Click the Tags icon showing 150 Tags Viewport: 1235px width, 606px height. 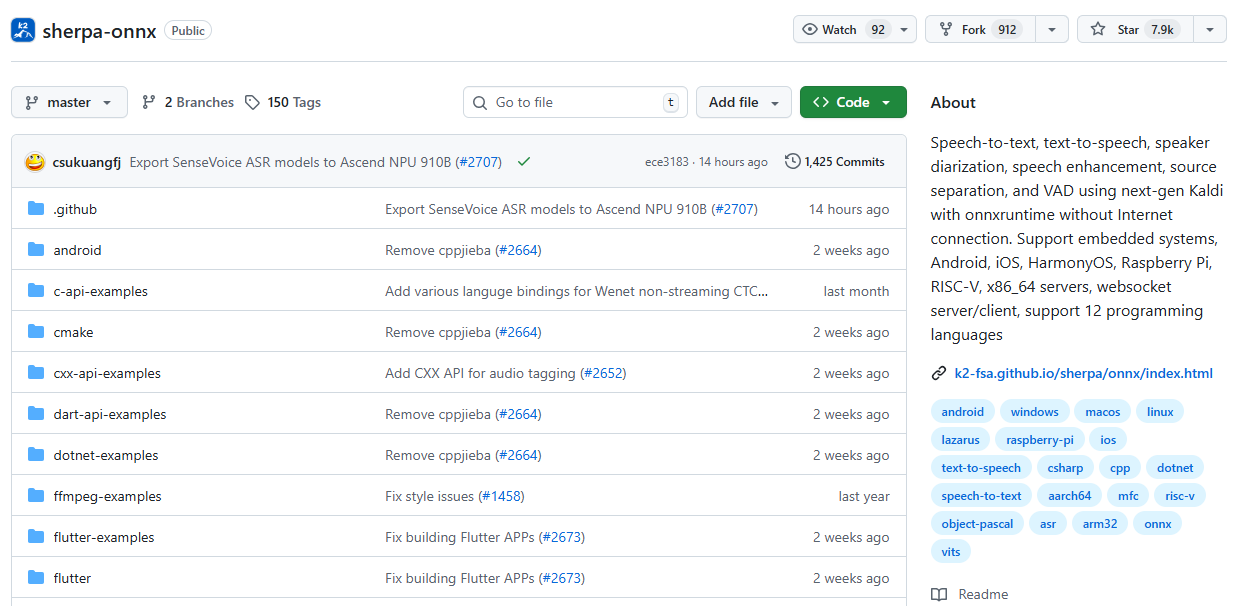point(253,102)
